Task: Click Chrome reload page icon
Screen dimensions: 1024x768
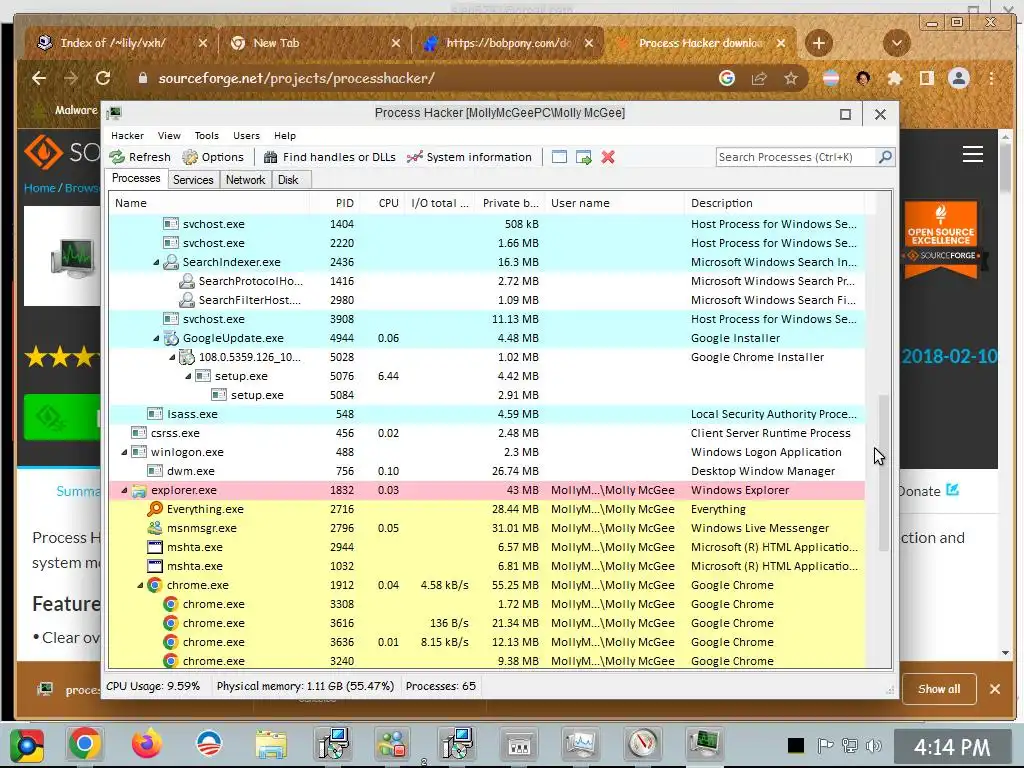Action: pos(103,78)
